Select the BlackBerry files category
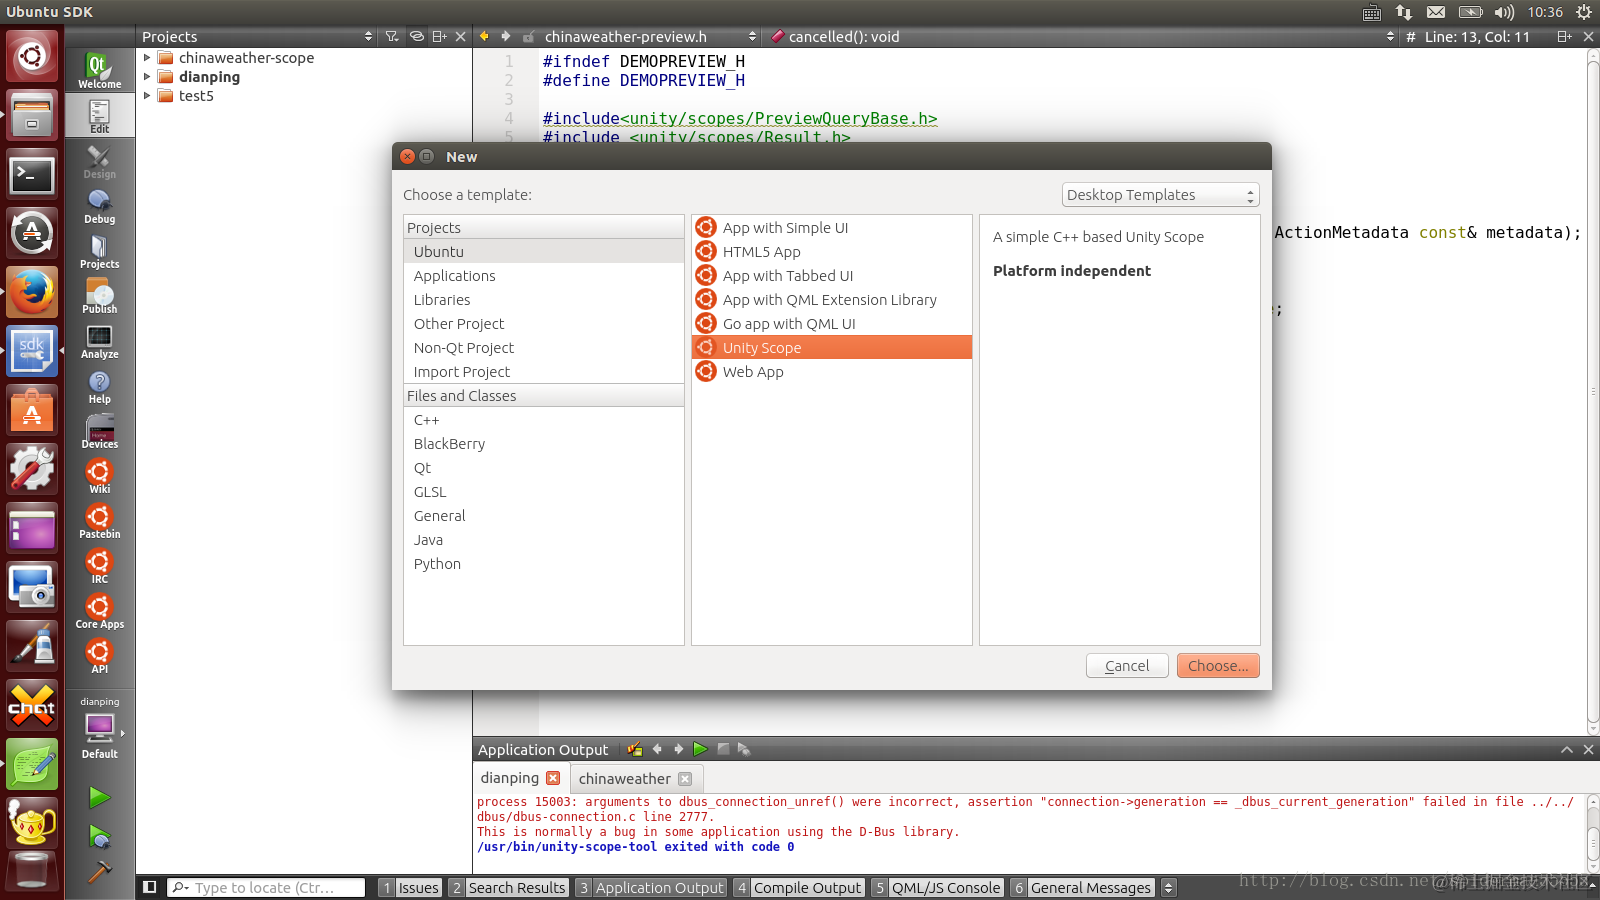Viewport: 1600px width, 900px height. click(544, 444)
